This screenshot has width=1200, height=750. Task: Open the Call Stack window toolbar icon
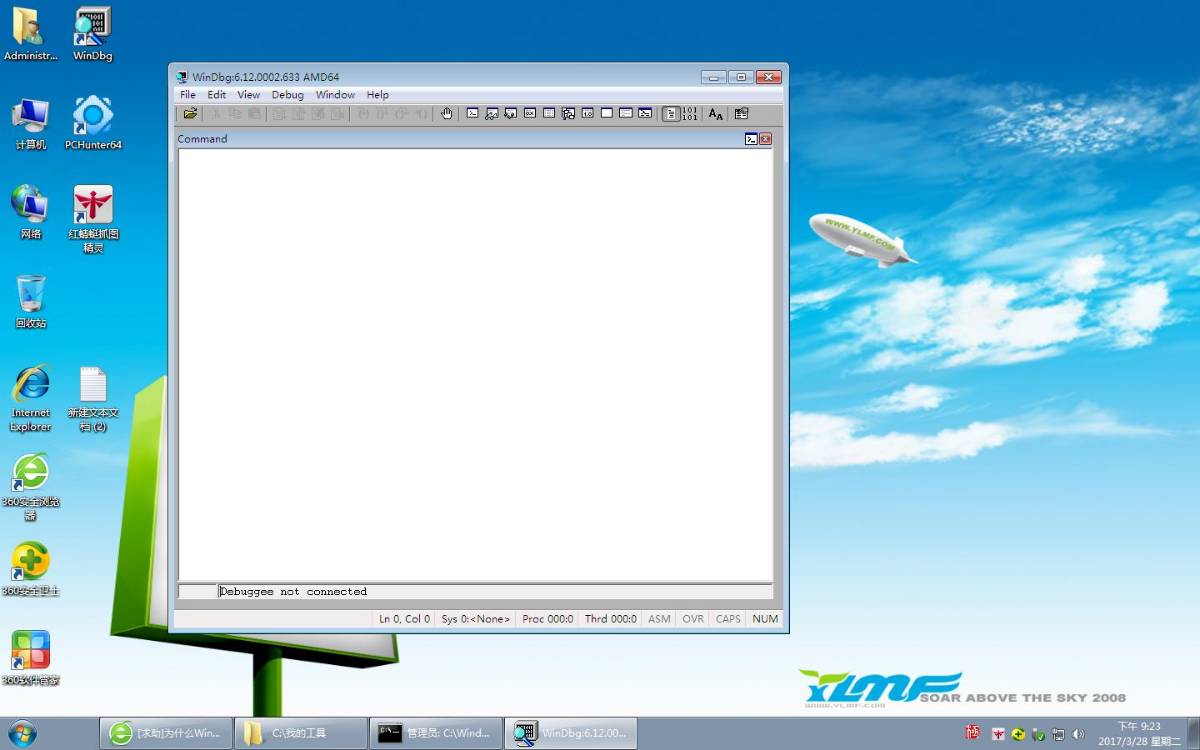point(568,113)
